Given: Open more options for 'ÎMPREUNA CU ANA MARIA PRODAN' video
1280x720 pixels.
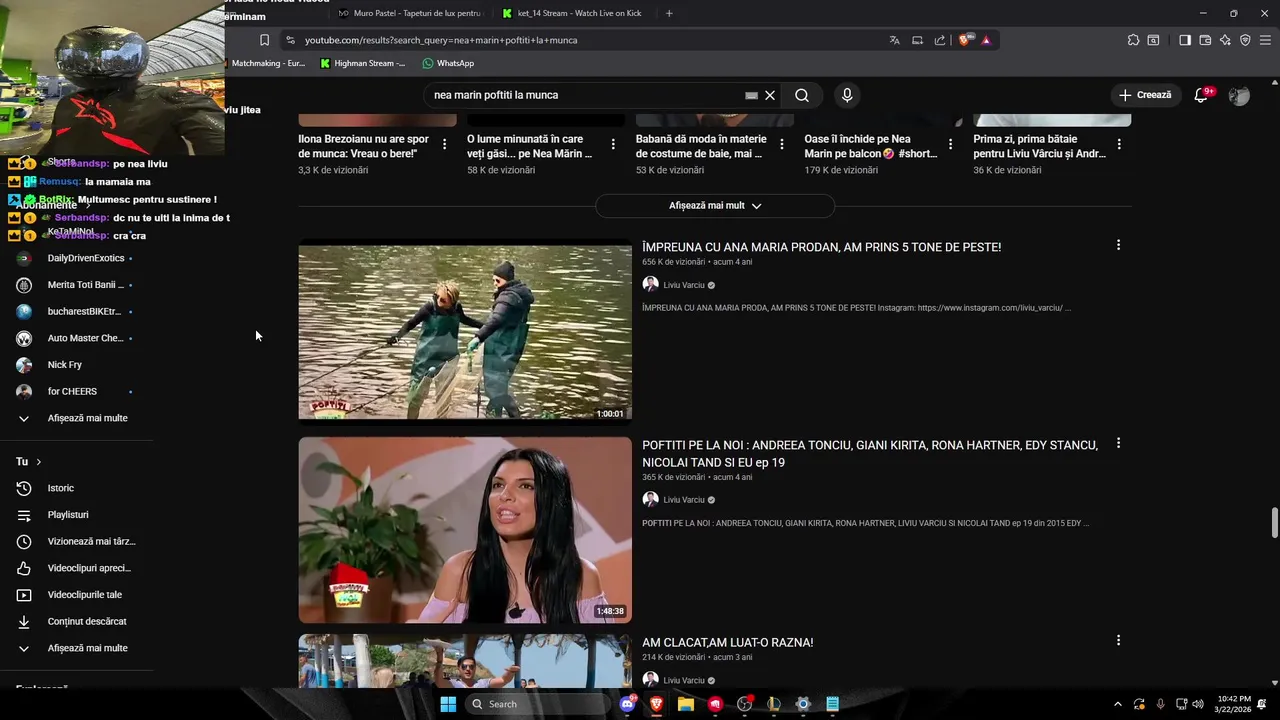Looking at the screenshot, I should (x=1118, y=245).
